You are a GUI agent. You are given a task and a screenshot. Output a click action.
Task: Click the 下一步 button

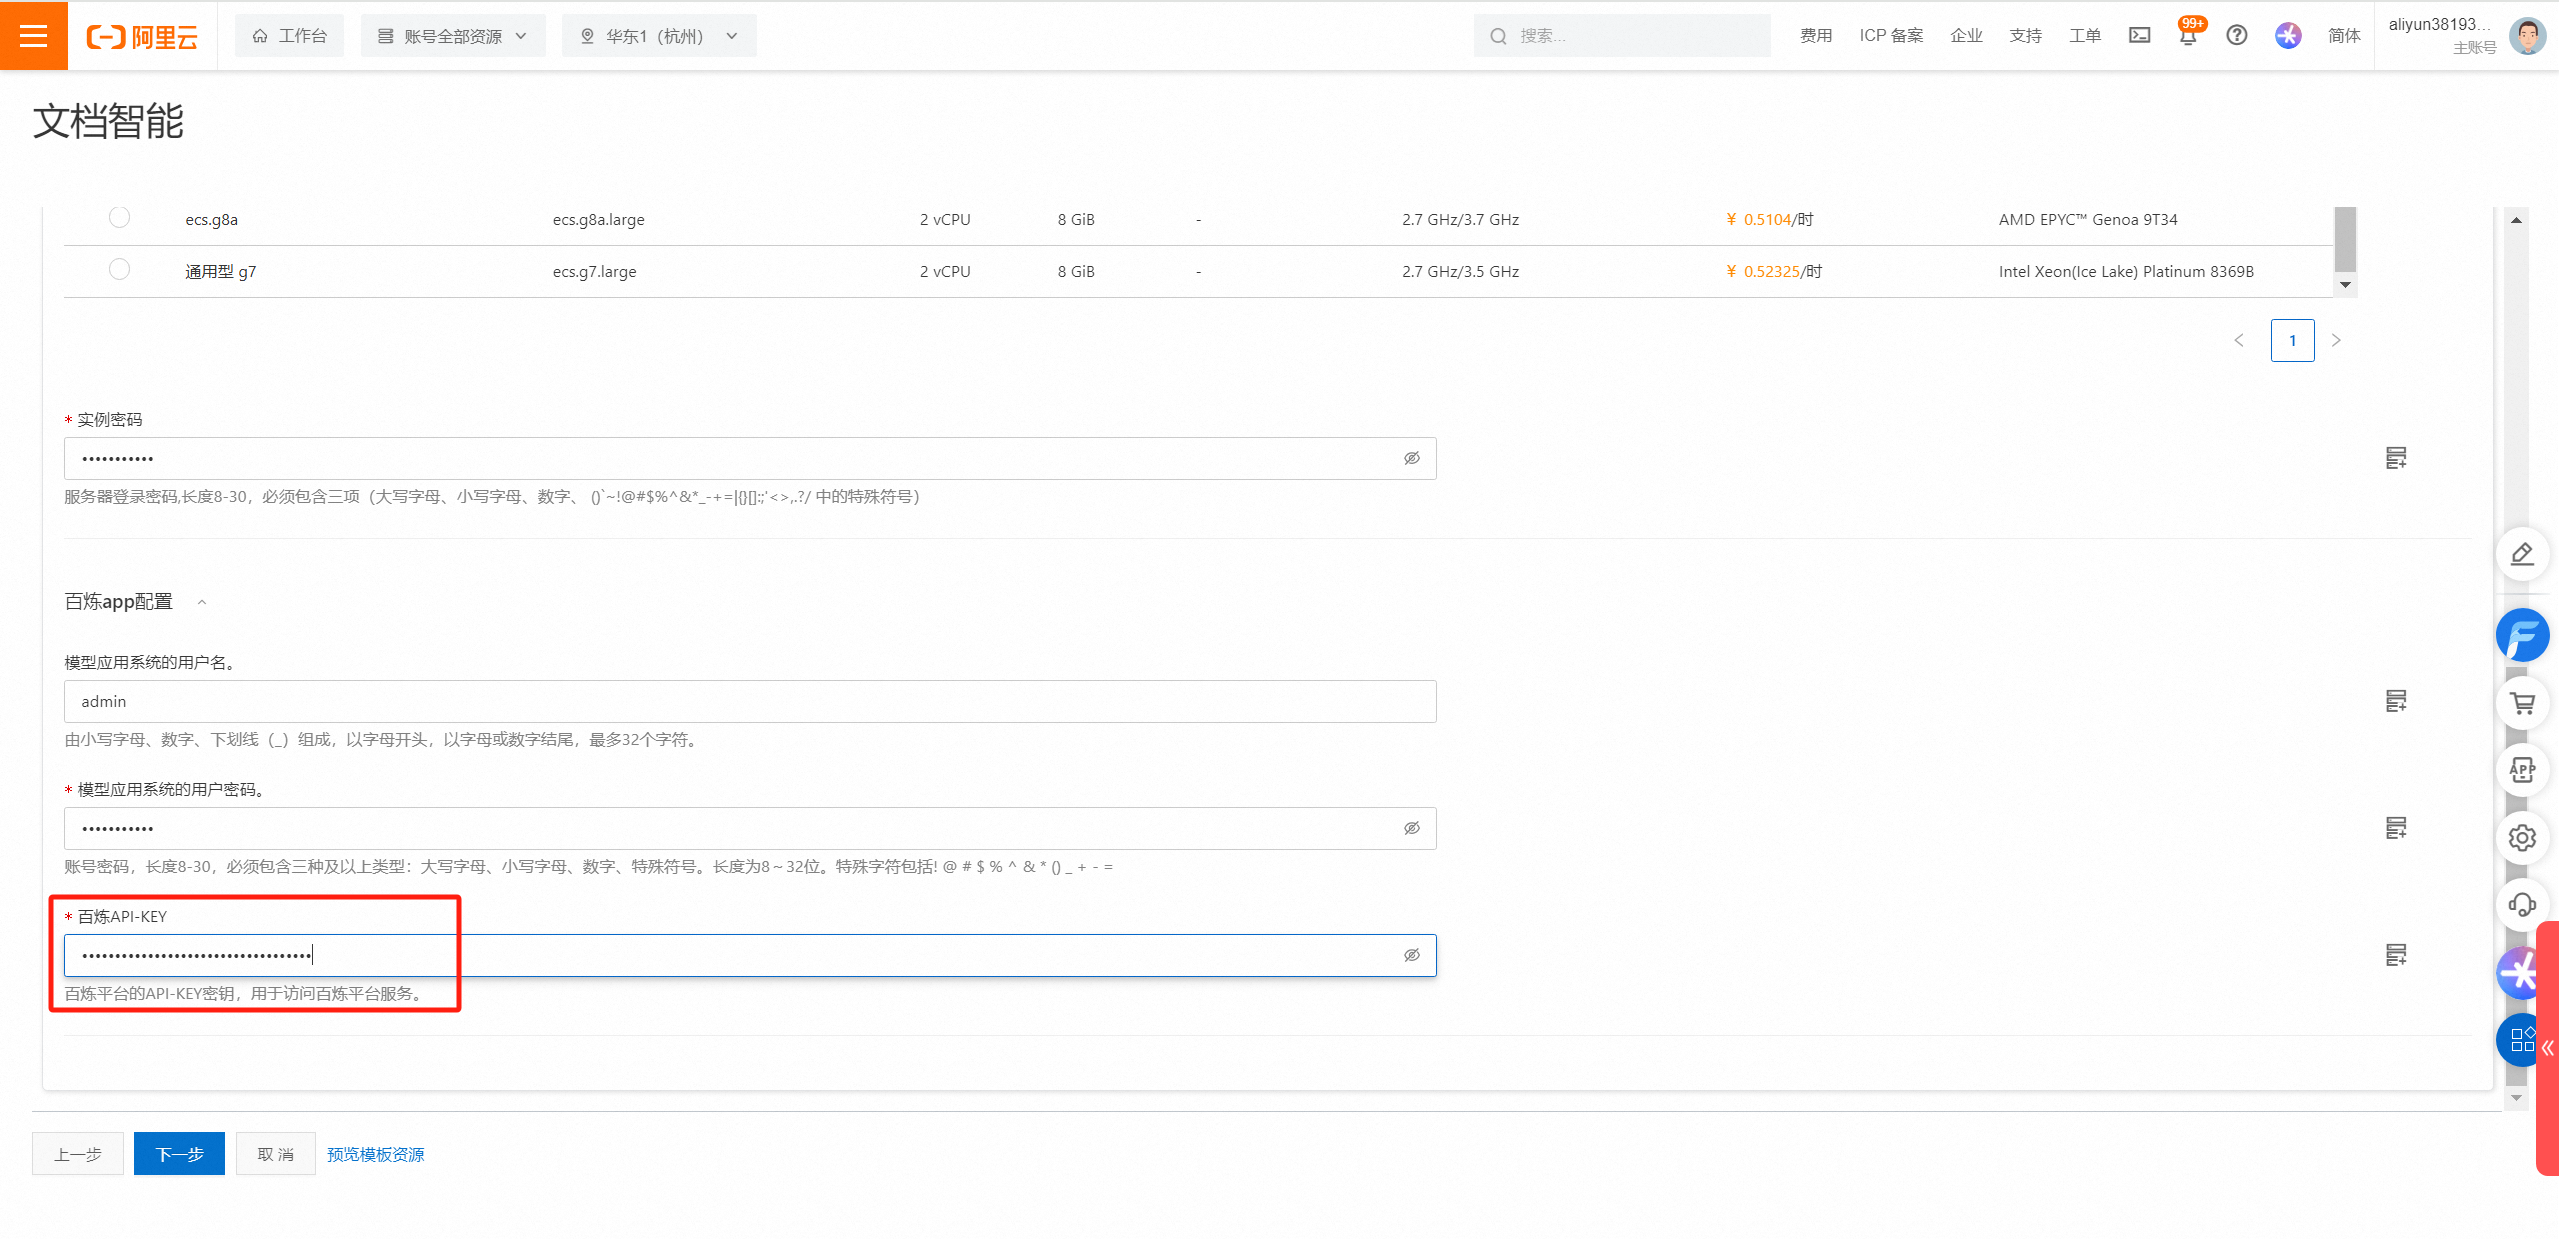pyautogui.click(x=180, y=1154)
